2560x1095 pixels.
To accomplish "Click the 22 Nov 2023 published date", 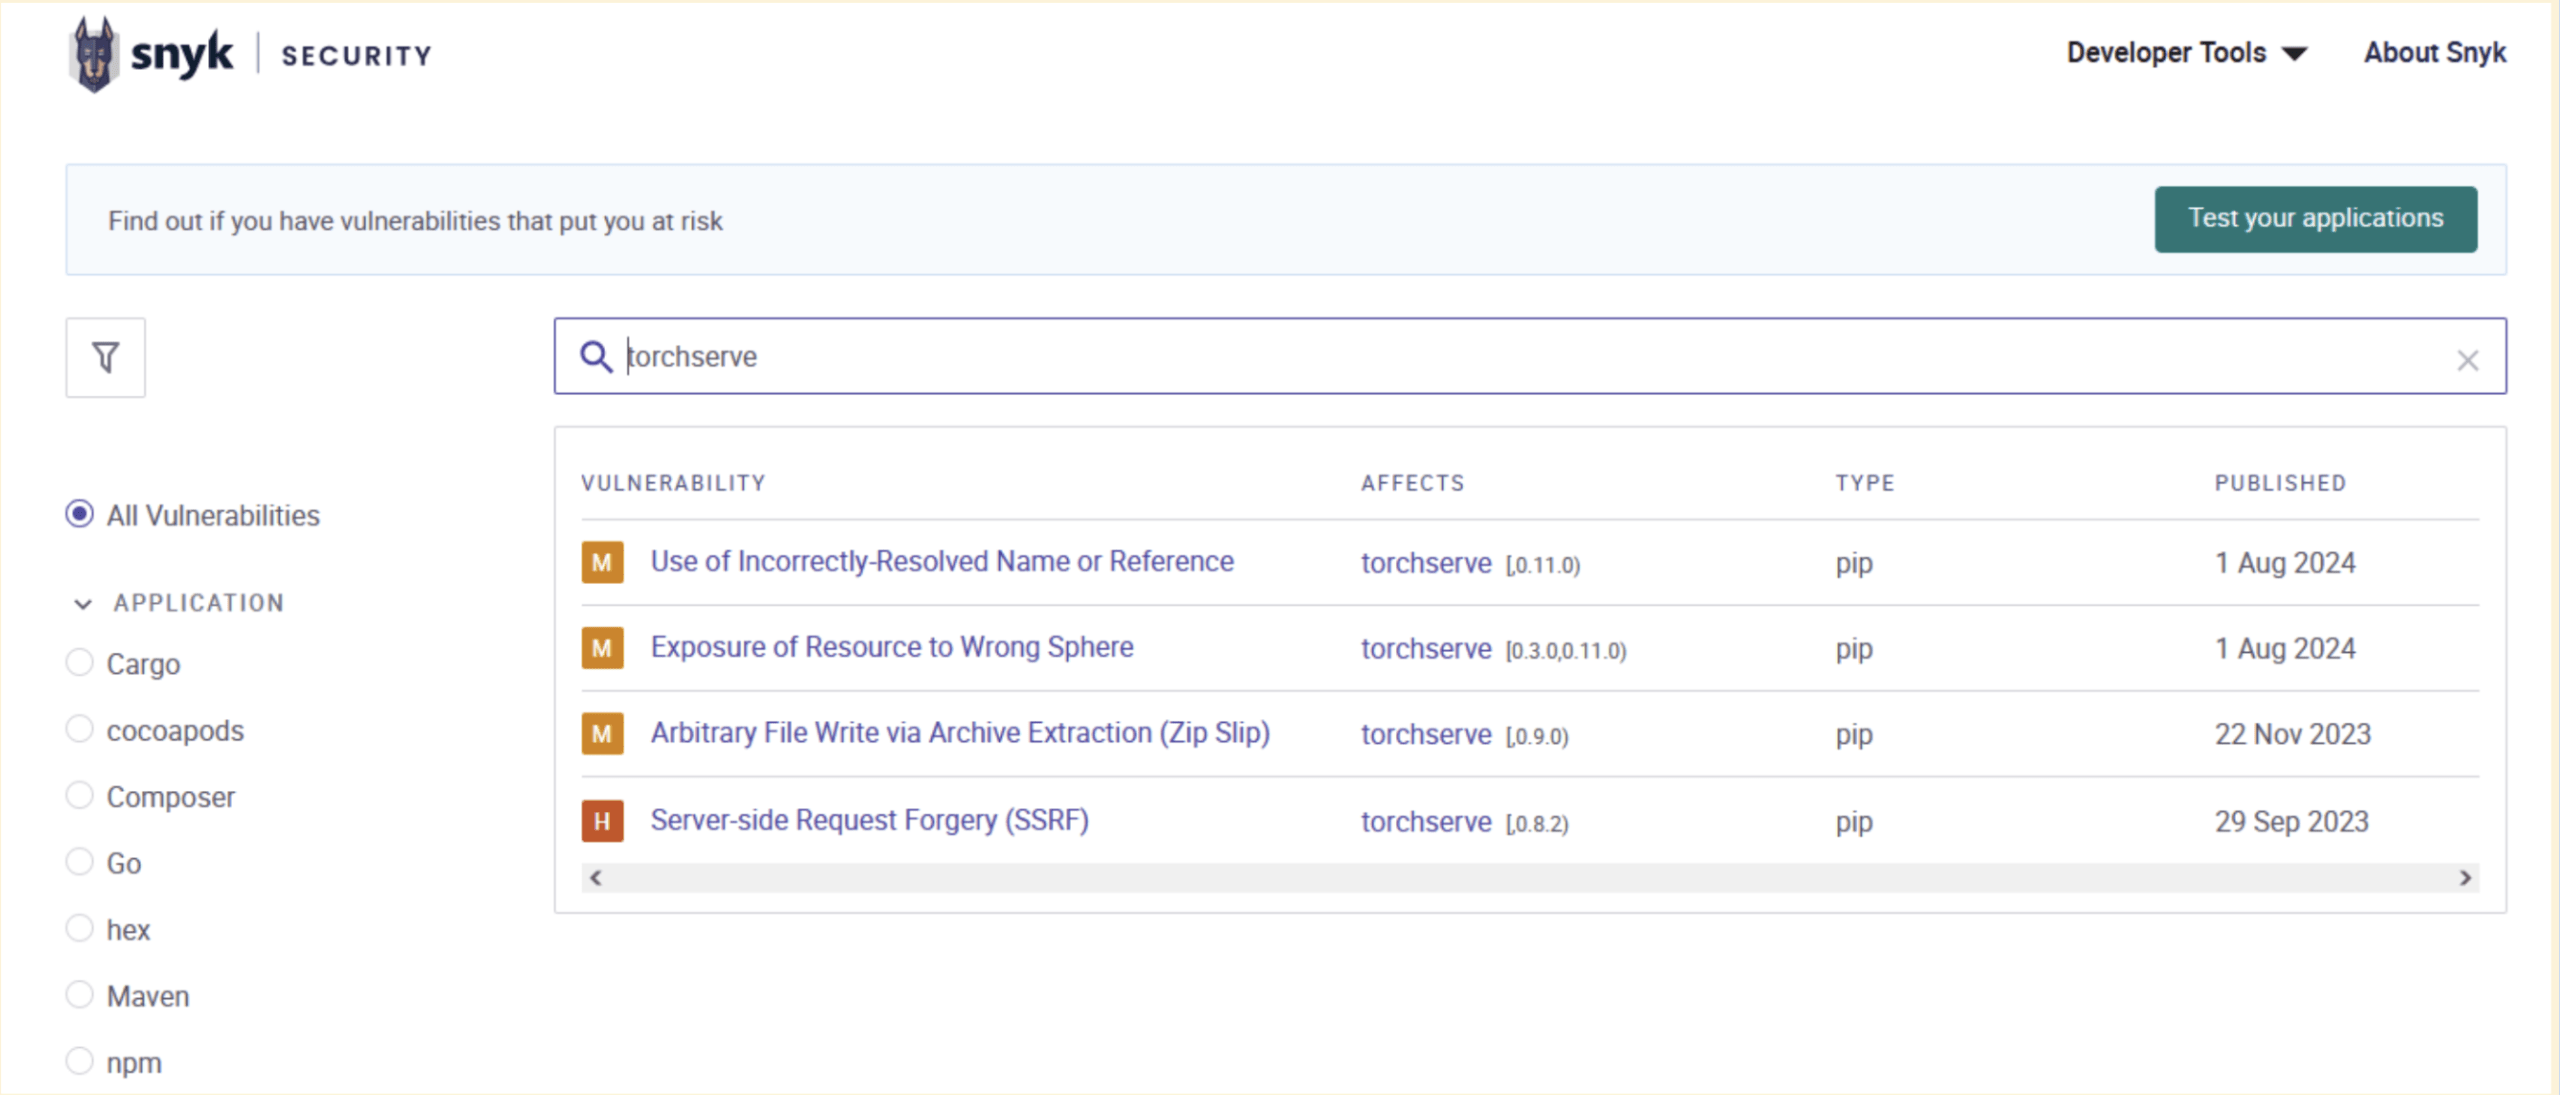I will pos(2292,735).
